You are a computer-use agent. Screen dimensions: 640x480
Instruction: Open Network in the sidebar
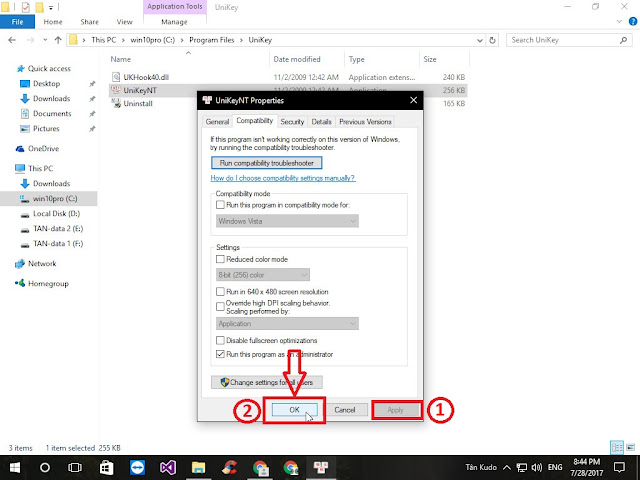point(42,264)
